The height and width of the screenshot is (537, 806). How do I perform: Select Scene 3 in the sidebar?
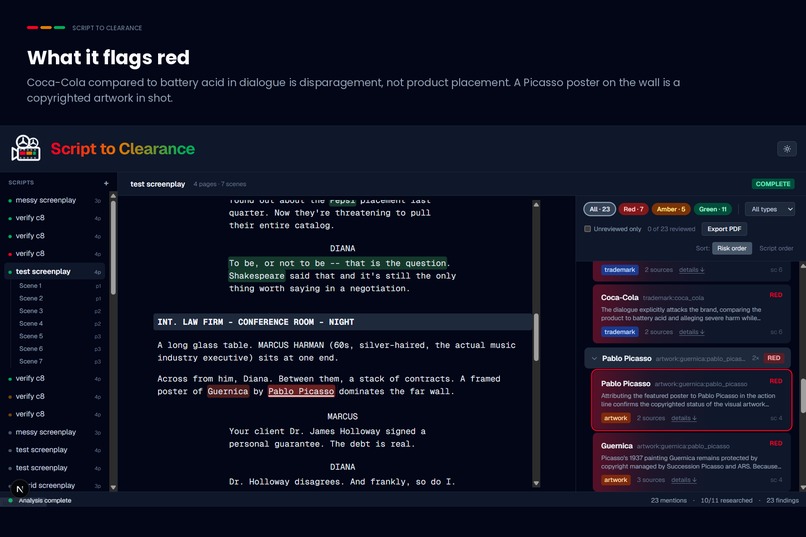point(31,311)
